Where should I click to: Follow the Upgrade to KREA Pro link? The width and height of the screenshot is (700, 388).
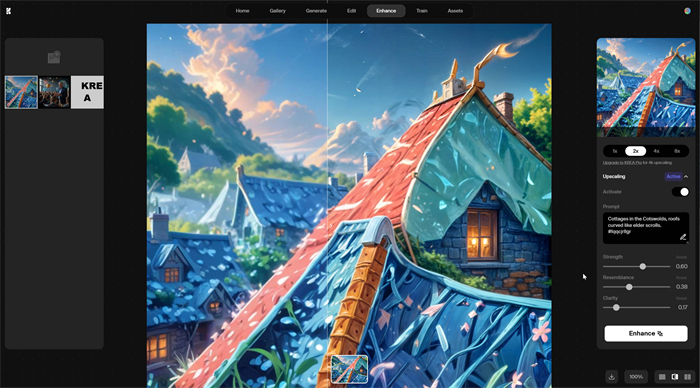click(622, 163)
